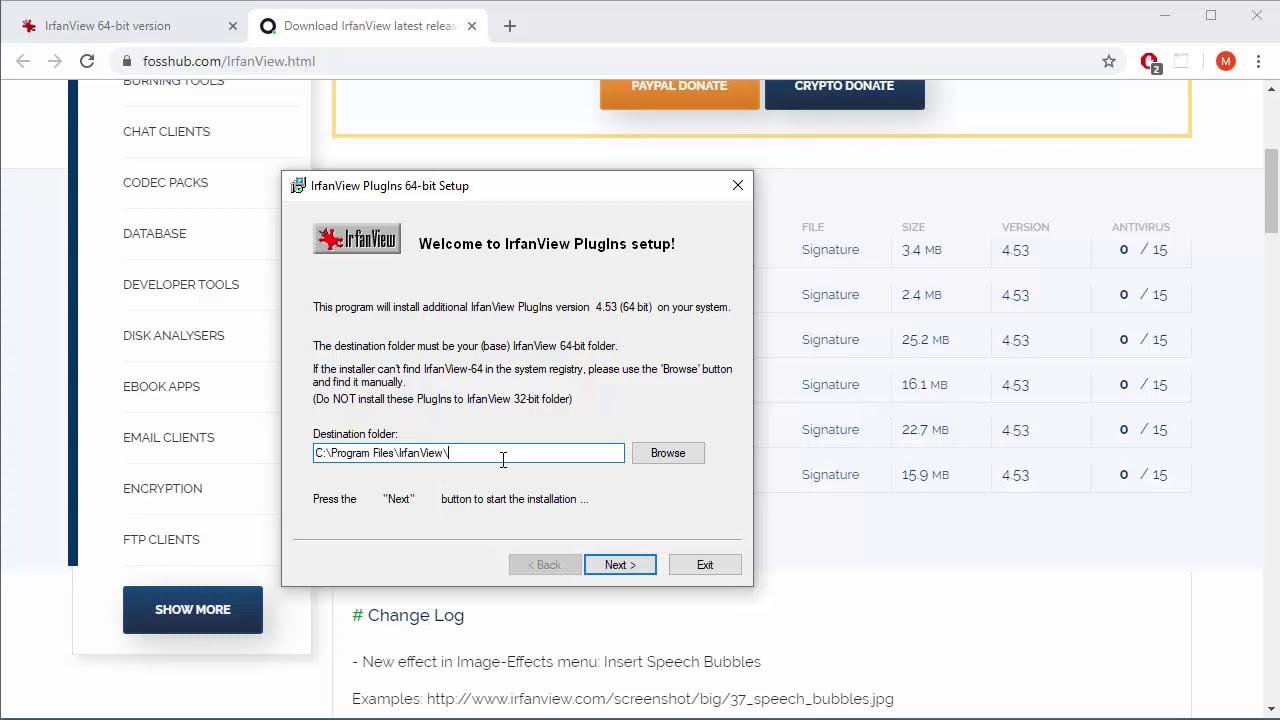Viewport: 1280px width, 720px height.
Task: Open the CODEC PACKS category
Action: tap(165, 182)
